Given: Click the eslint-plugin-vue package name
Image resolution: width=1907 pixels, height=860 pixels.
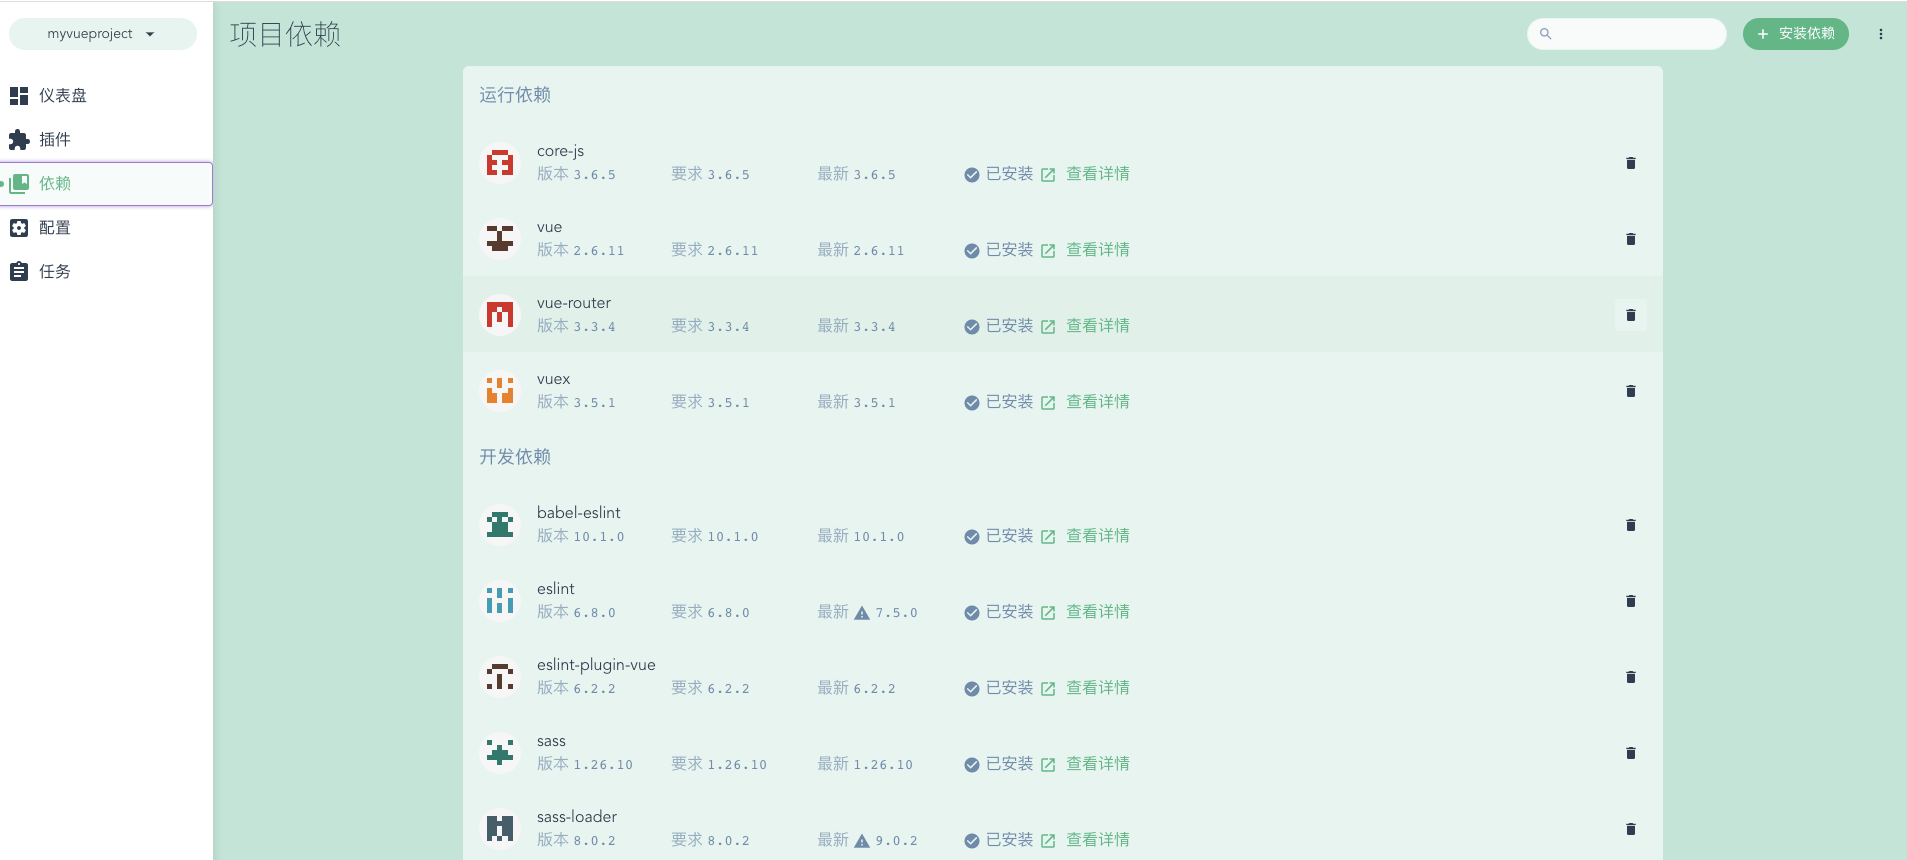Looking at the screenshot, I should [x=596, y=665].
